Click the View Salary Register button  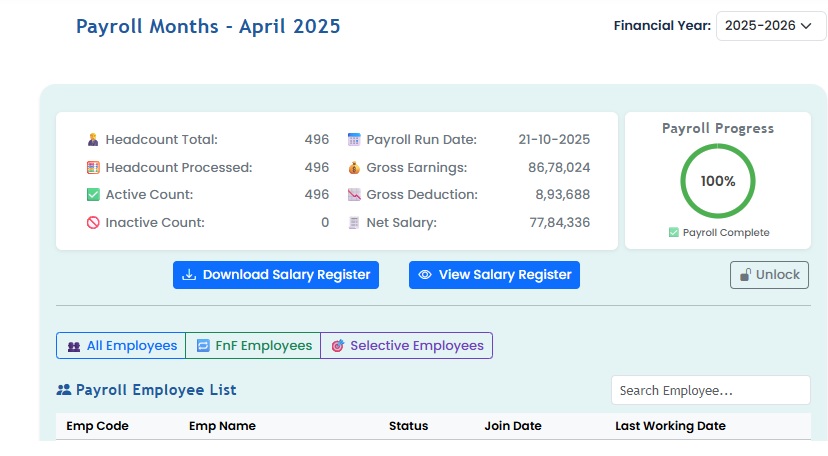[494, 275]
